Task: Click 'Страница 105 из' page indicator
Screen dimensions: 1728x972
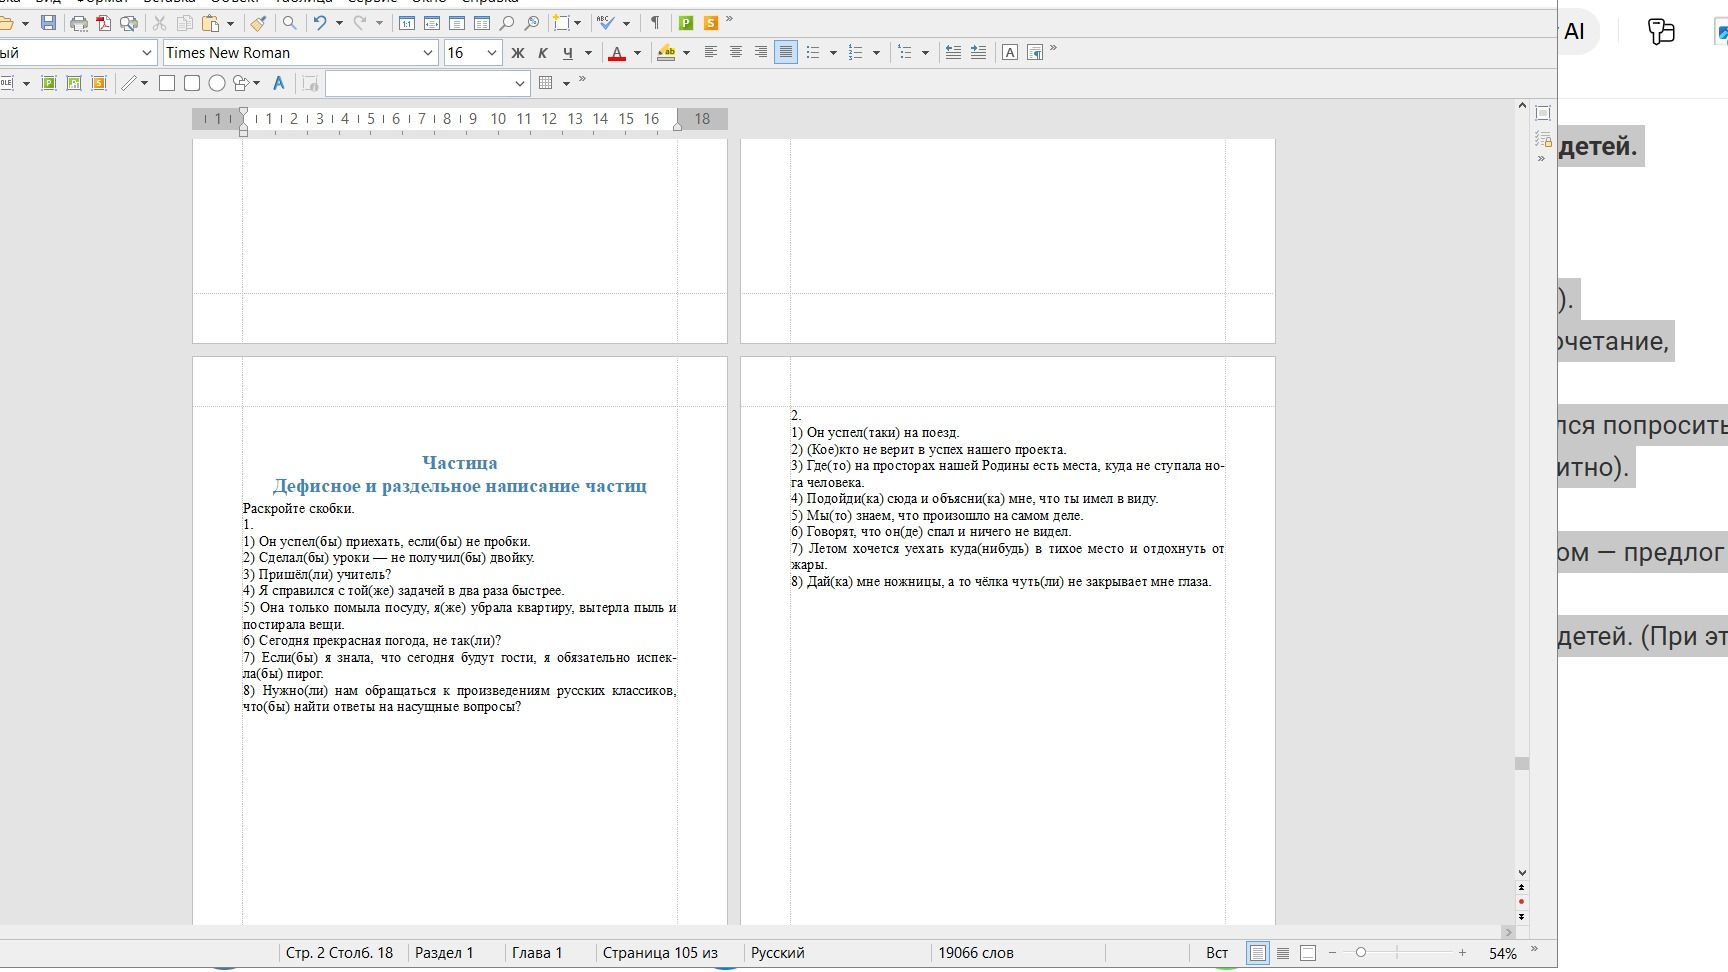Action: pyautogui.click(x=660, y=953)
